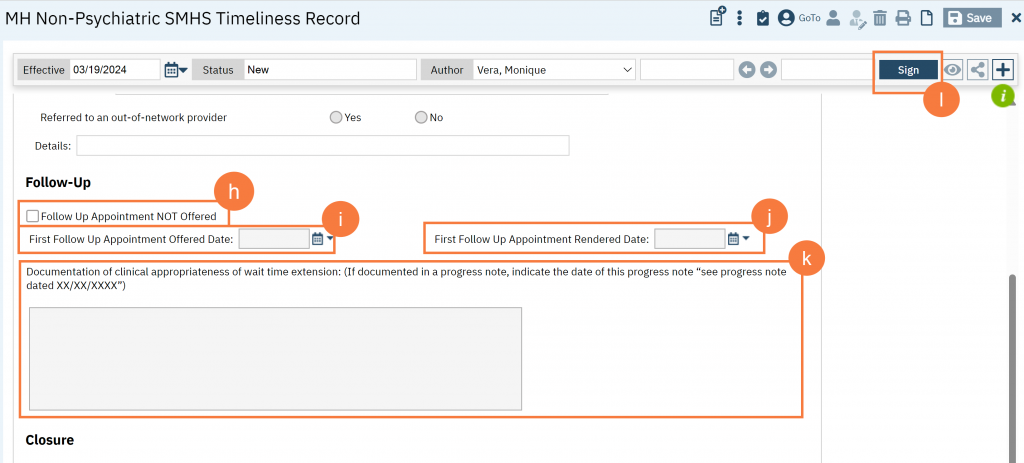The image size is (1024, 463).
Task: Open the GoTo menu
Action: (809, 18)
